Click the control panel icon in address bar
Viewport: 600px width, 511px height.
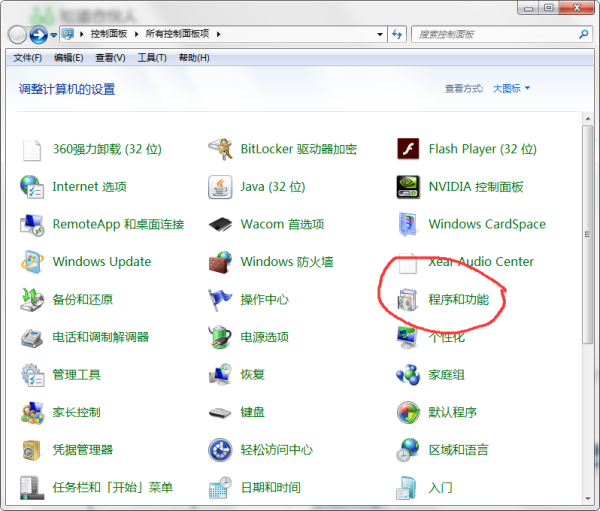click(x=68, y=34)
